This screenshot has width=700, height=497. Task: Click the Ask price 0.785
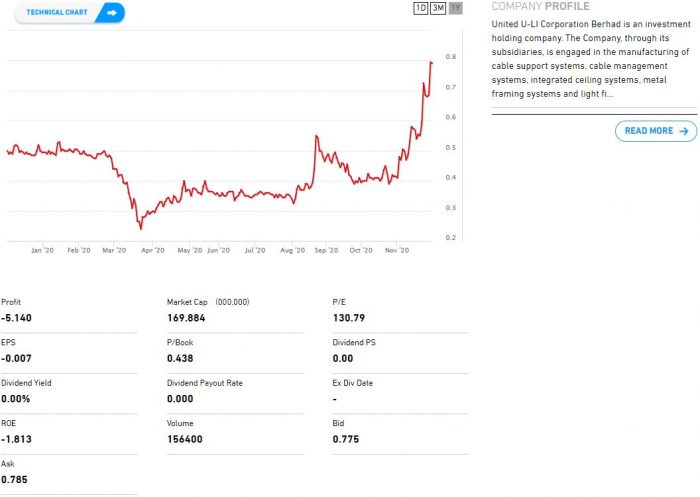14,480
